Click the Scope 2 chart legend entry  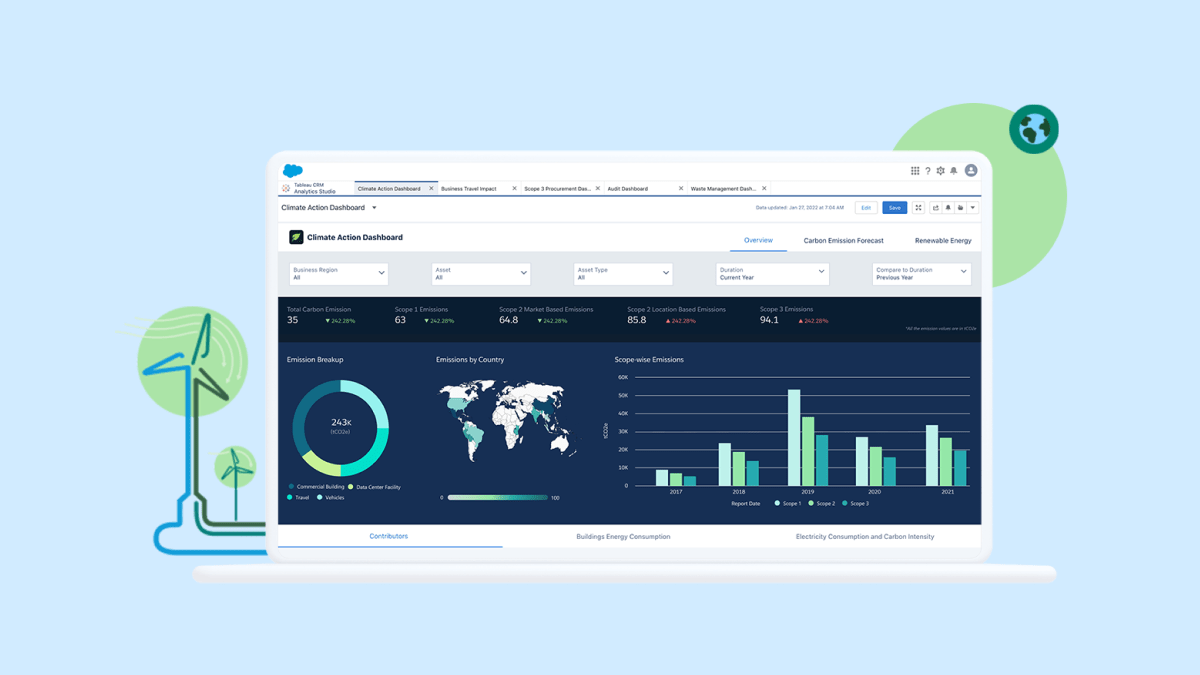click(x=822, y=504)
